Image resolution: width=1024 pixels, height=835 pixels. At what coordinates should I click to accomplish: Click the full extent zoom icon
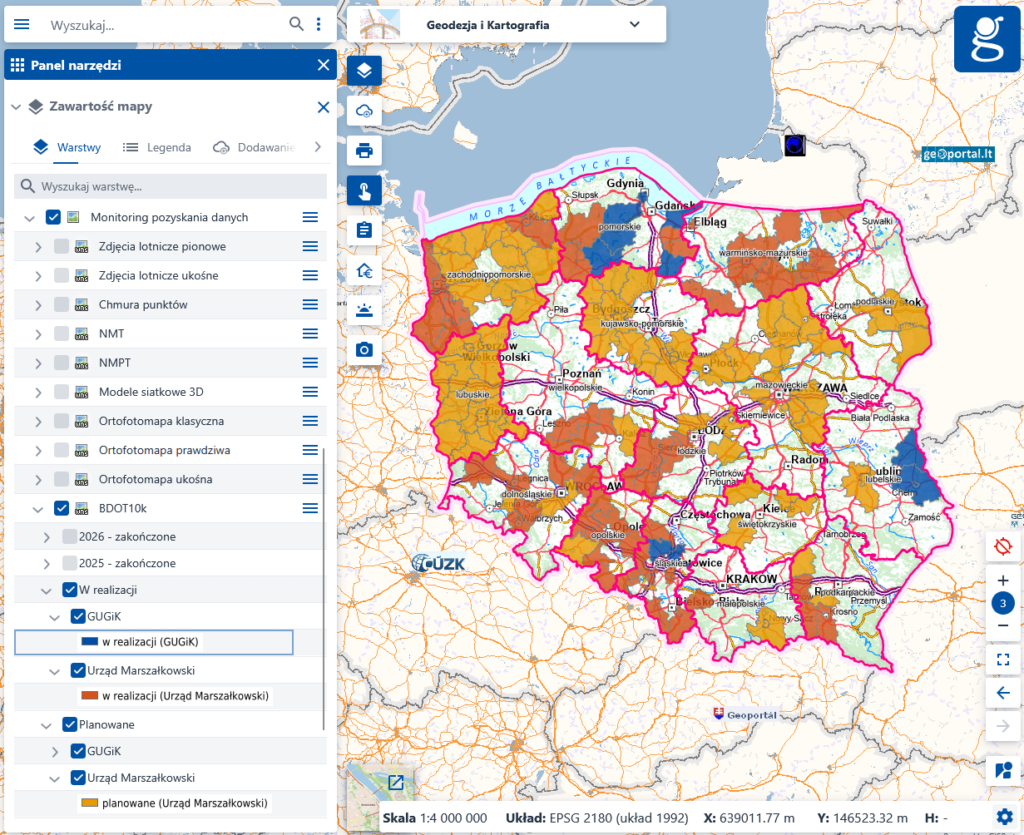[x=1003, y=659]
